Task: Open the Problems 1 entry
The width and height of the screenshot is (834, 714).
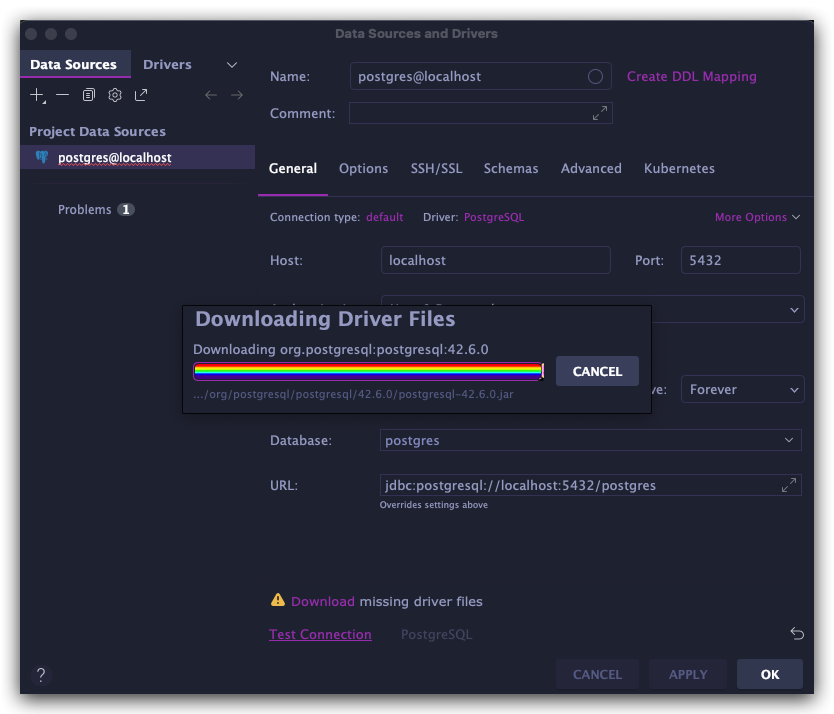Action: pyautogui.click(x=96, y=210)
